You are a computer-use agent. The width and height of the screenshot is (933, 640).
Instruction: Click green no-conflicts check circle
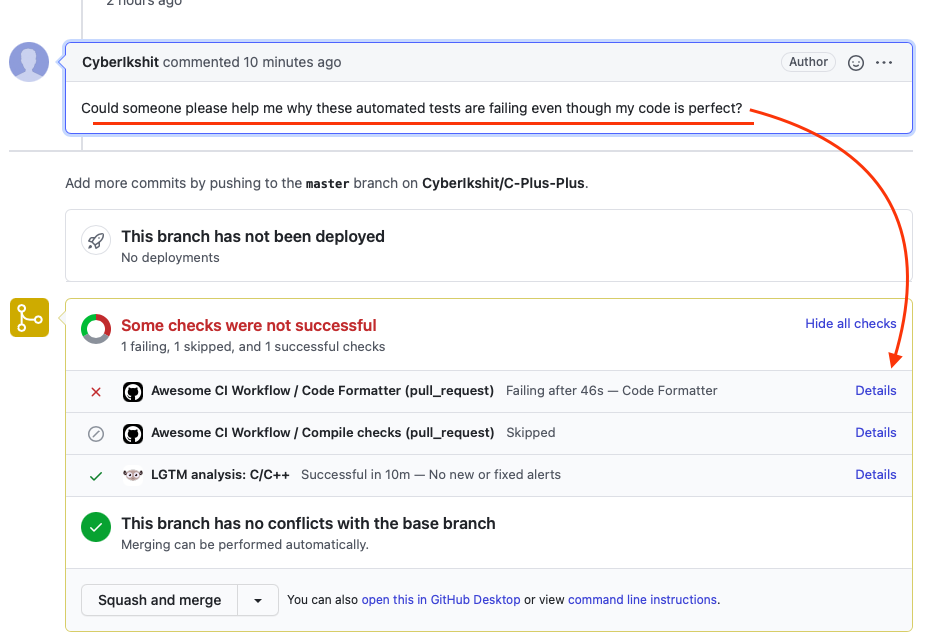(96, 527)
